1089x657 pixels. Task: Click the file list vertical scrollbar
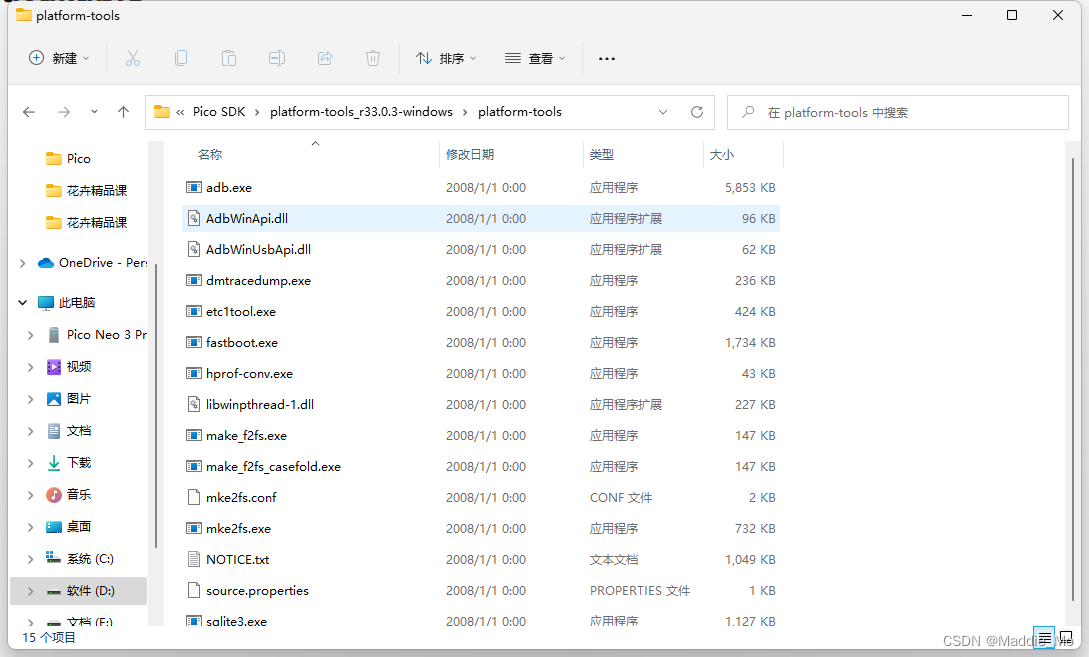1073,379
